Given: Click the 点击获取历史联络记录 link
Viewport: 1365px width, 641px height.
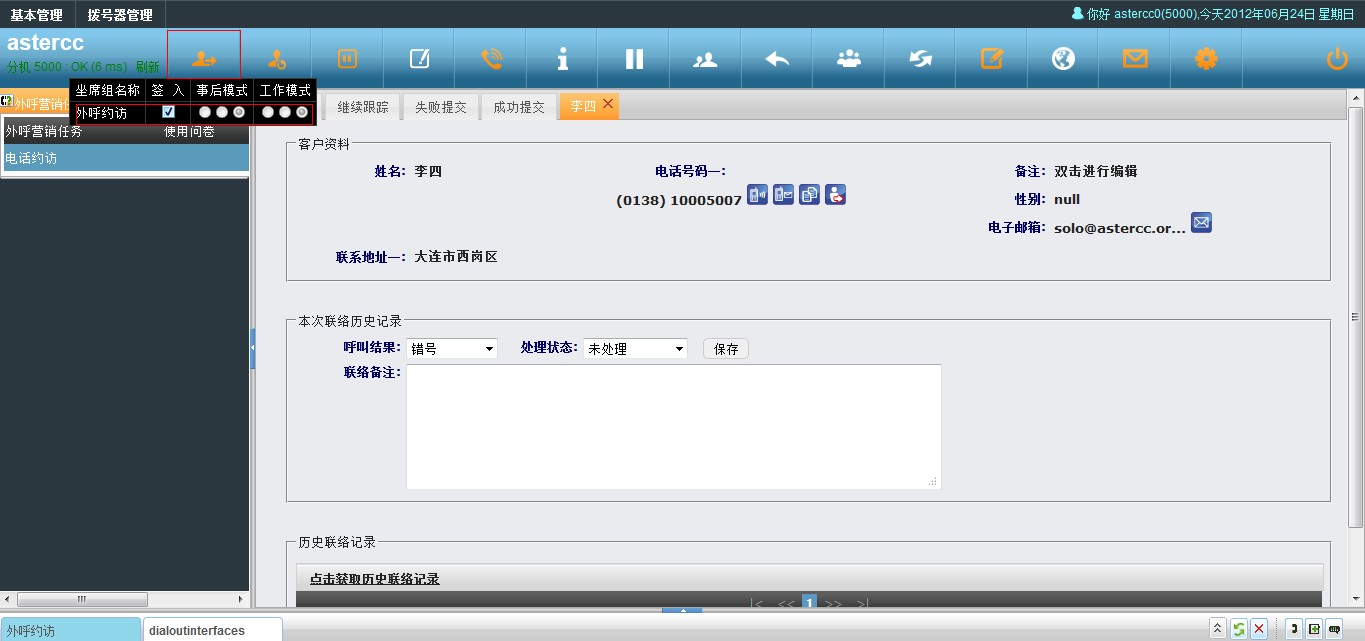Looking at the screenshot, I should 374,579.
